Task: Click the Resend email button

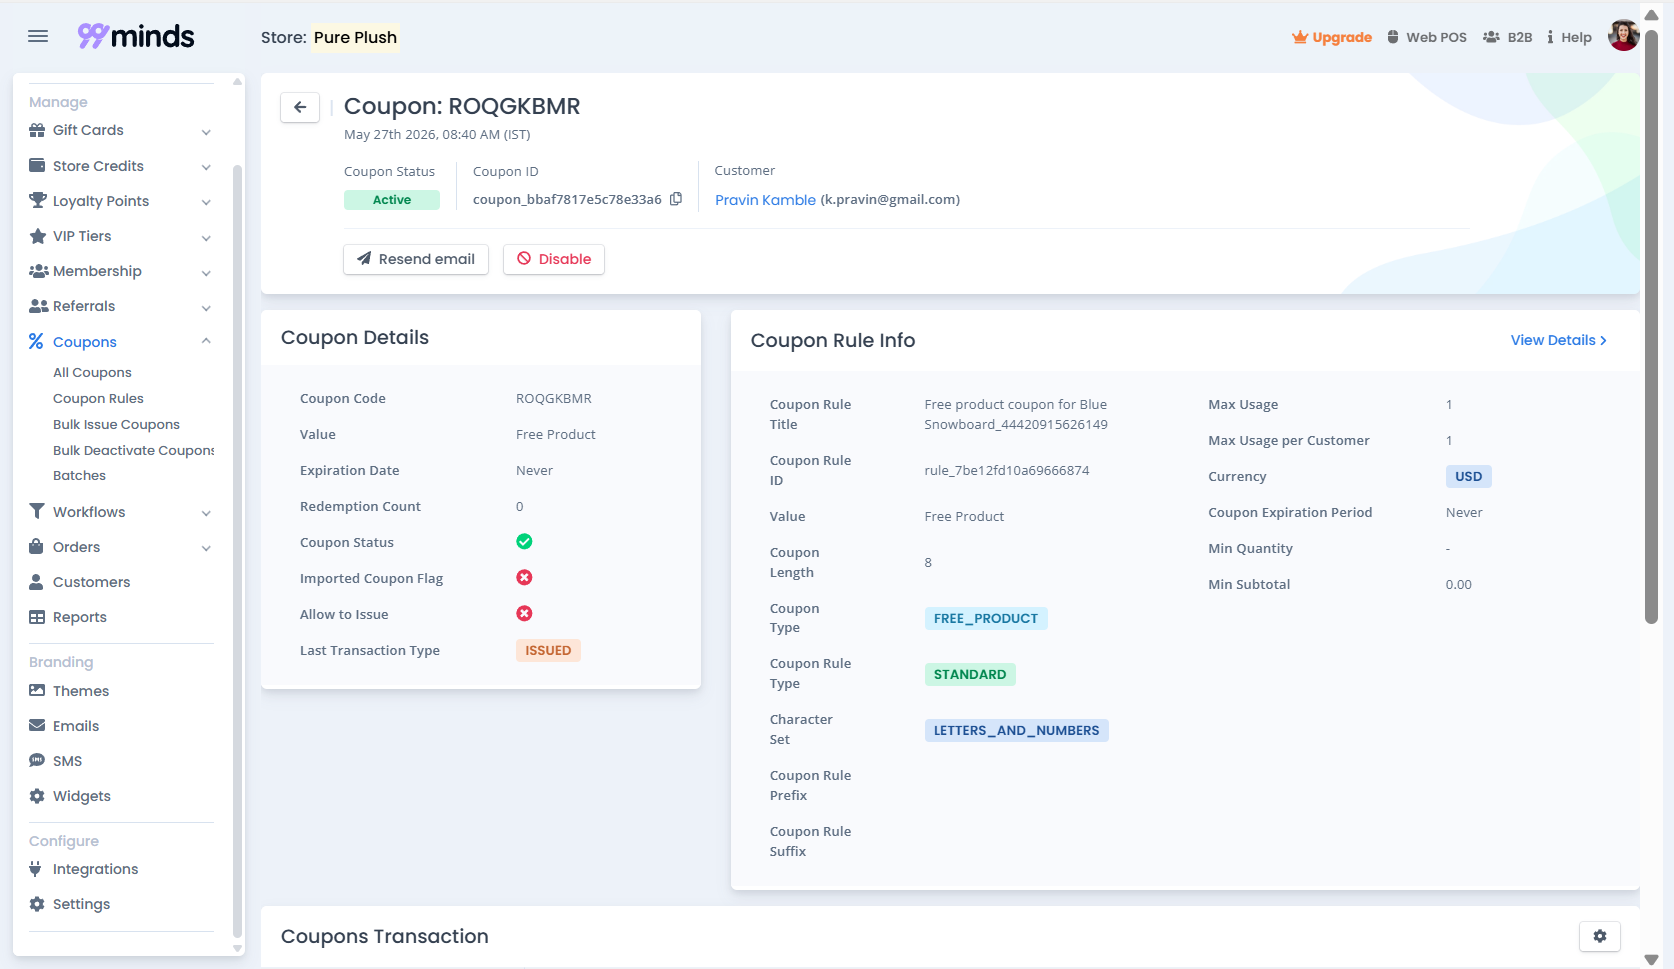Action: (416, 259)
